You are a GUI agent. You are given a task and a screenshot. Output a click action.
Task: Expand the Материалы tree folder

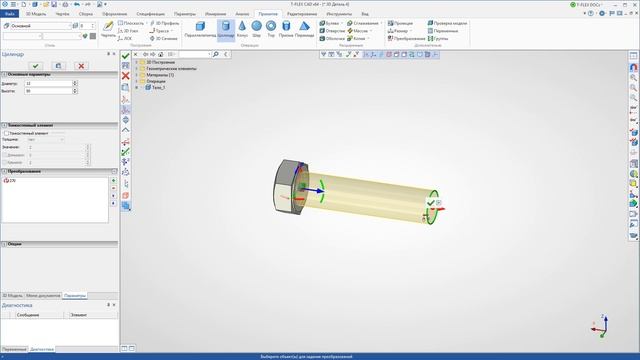pyautogui.click(x=136, y=75)
